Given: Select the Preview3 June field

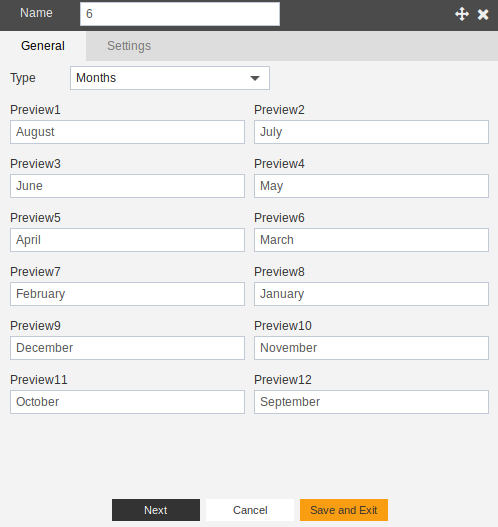Looking at the screenshot, I should pyautogui.click(x=127, y=186).
